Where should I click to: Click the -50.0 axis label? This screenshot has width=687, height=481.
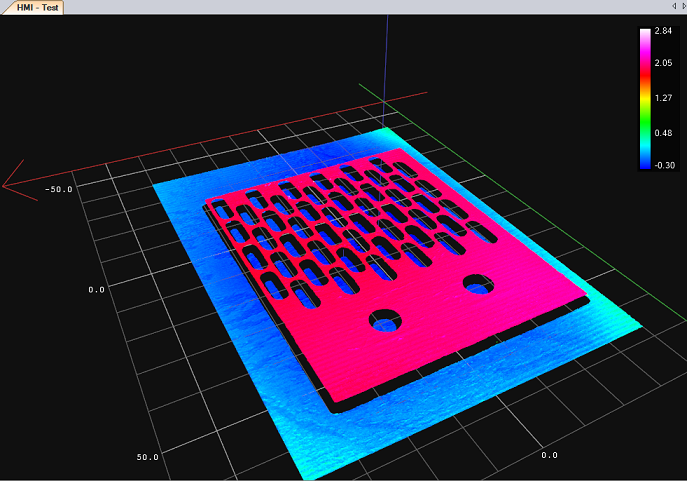coord(58,188)
